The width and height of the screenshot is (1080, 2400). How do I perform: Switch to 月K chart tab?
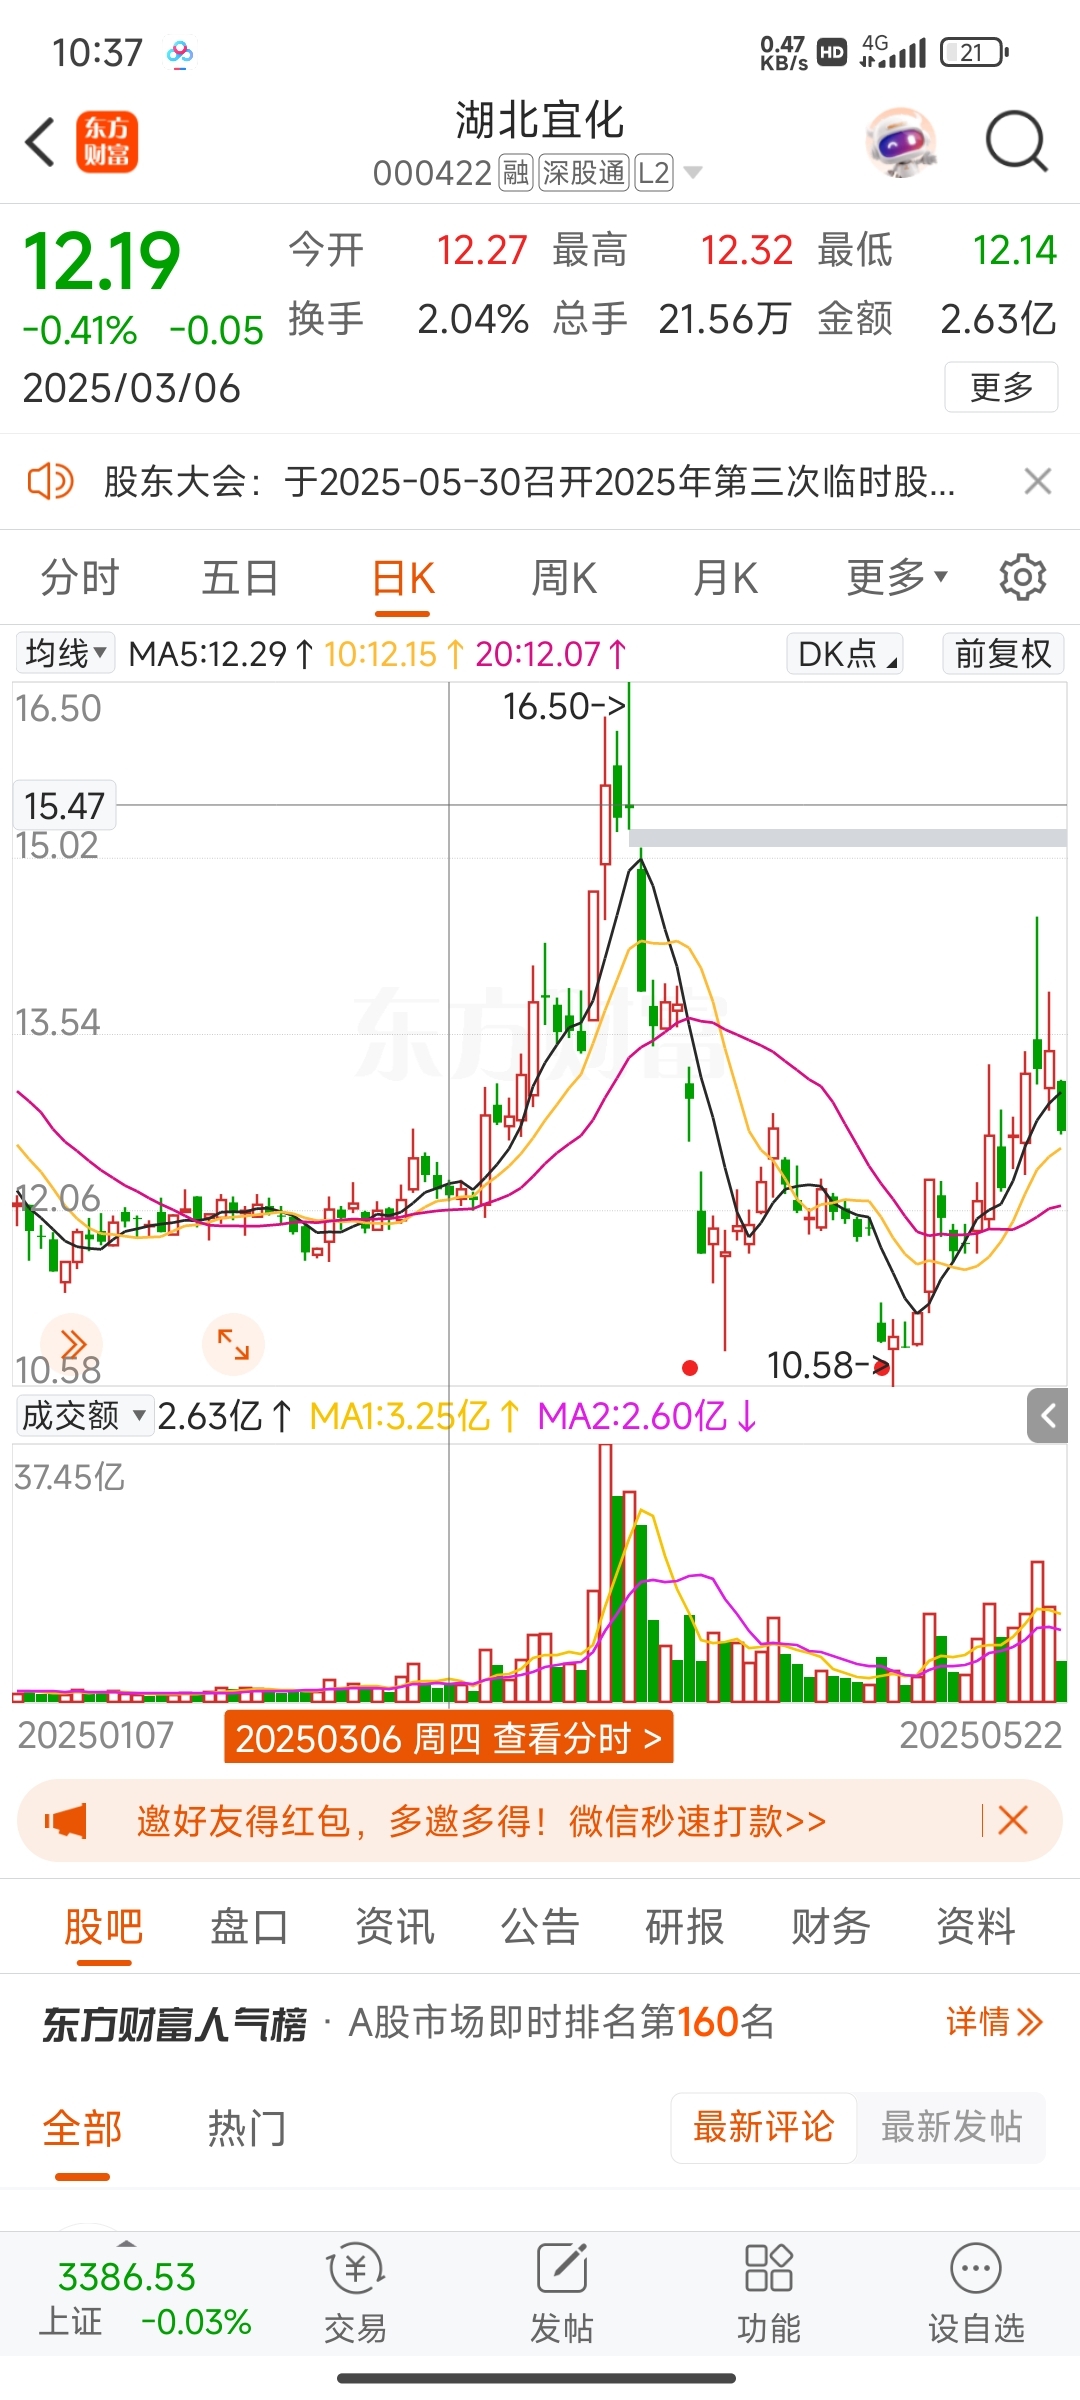click(x=725, y=578)
